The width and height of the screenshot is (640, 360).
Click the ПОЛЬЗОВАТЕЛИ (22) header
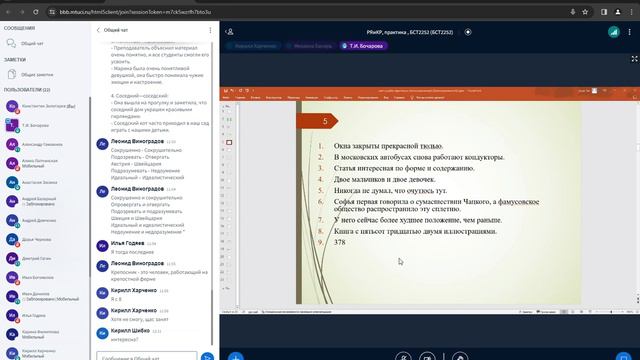pos(27,90)
